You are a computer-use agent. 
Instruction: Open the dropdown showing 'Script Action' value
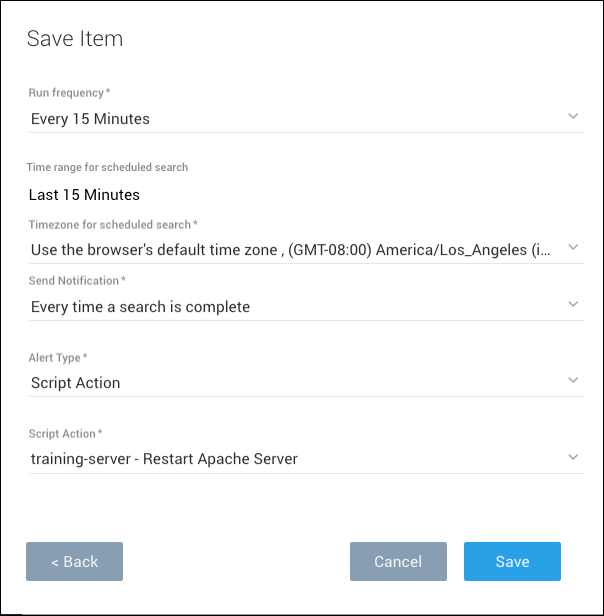(290, 383)
